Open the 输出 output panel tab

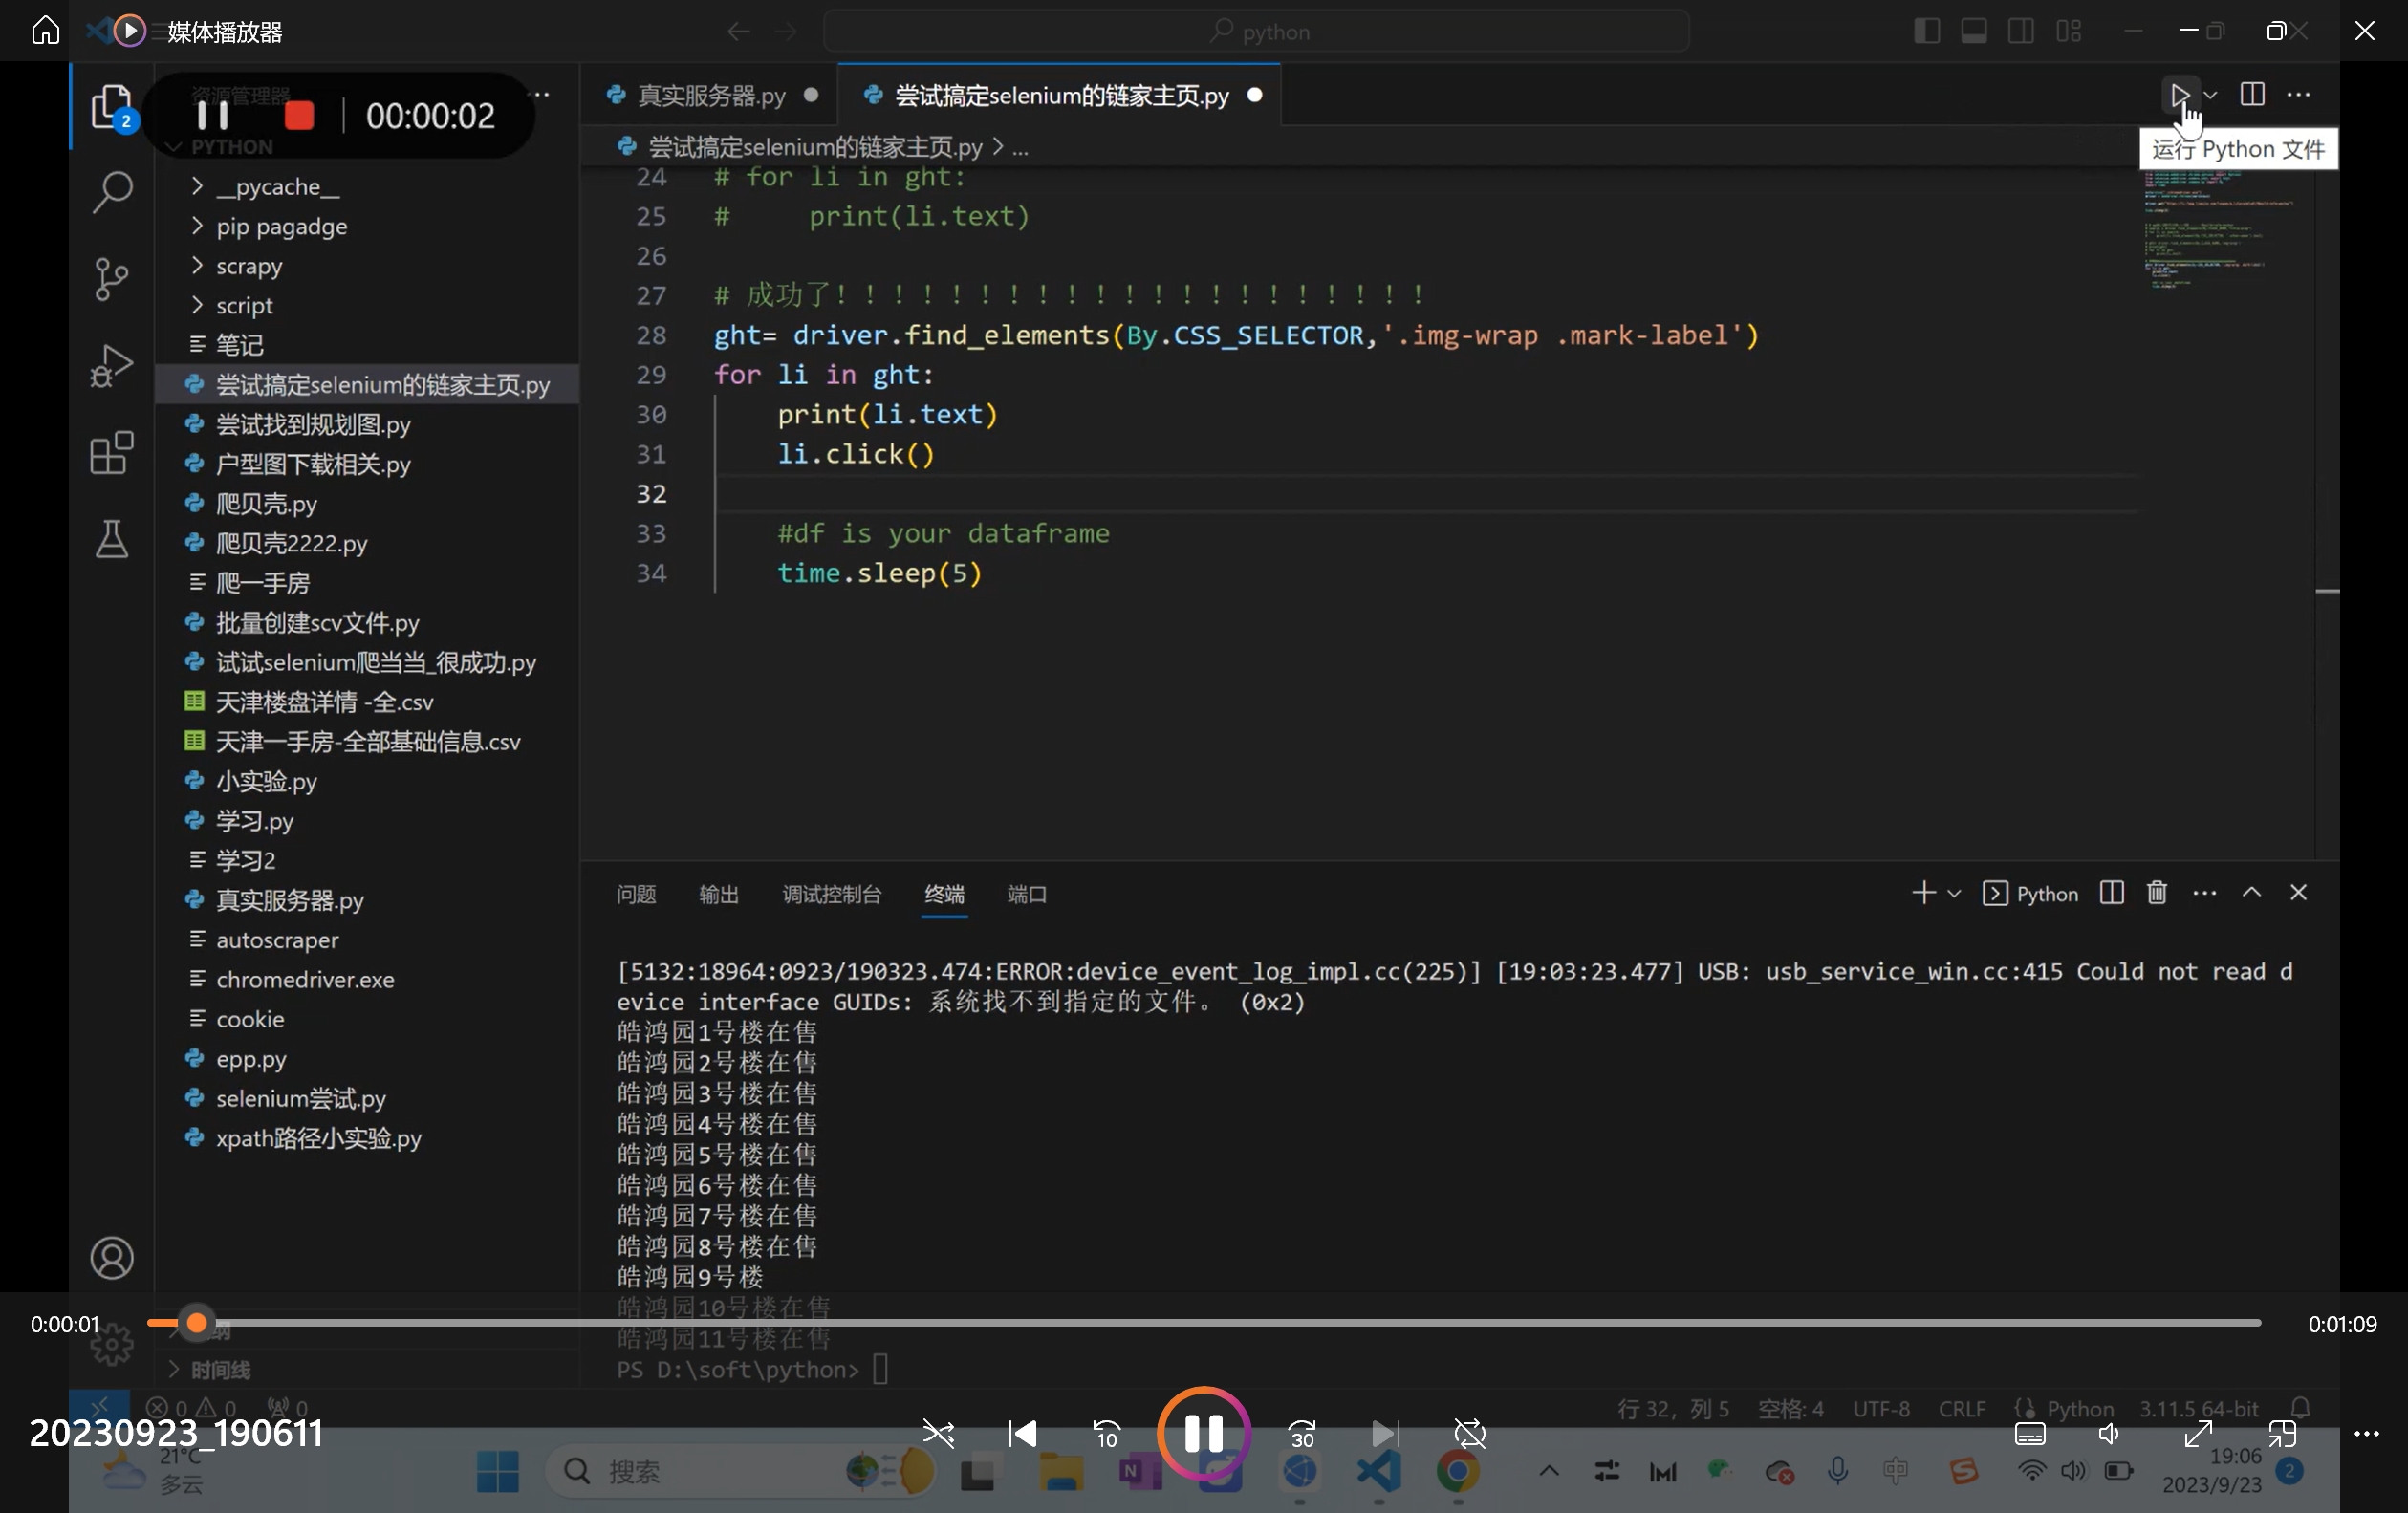[x=718, y=893]
